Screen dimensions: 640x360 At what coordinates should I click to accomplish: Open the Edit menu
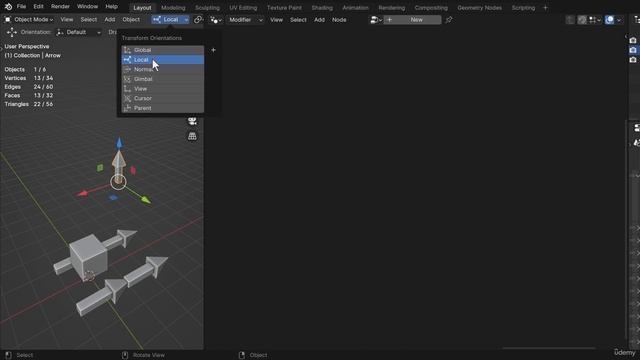pos(38,7)
